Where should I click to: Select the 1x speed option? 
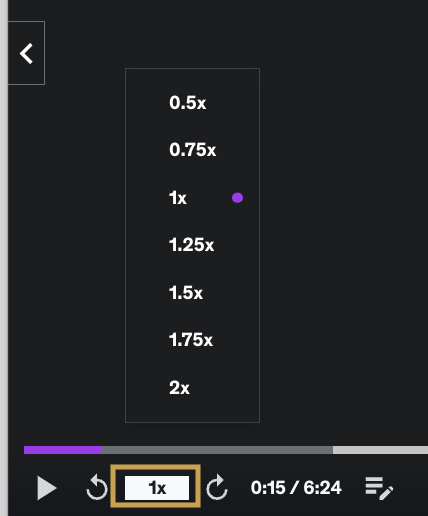tap(178, 198)
